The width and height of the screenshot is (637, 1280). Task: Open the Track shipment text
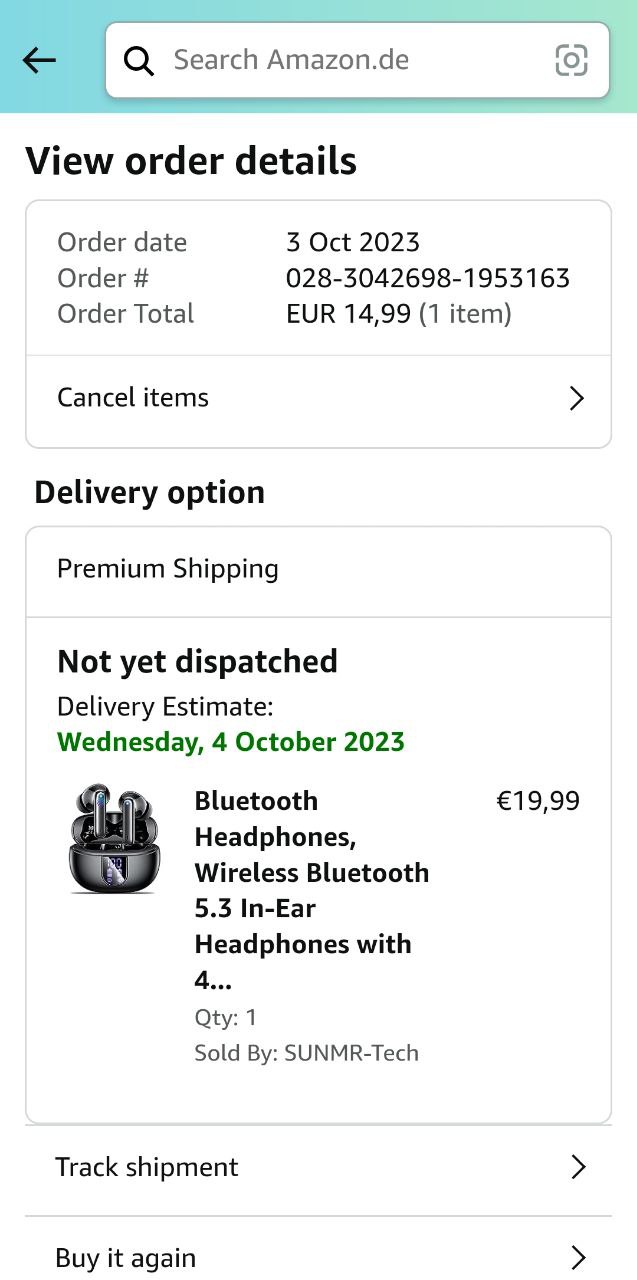tap(147, 1167)
